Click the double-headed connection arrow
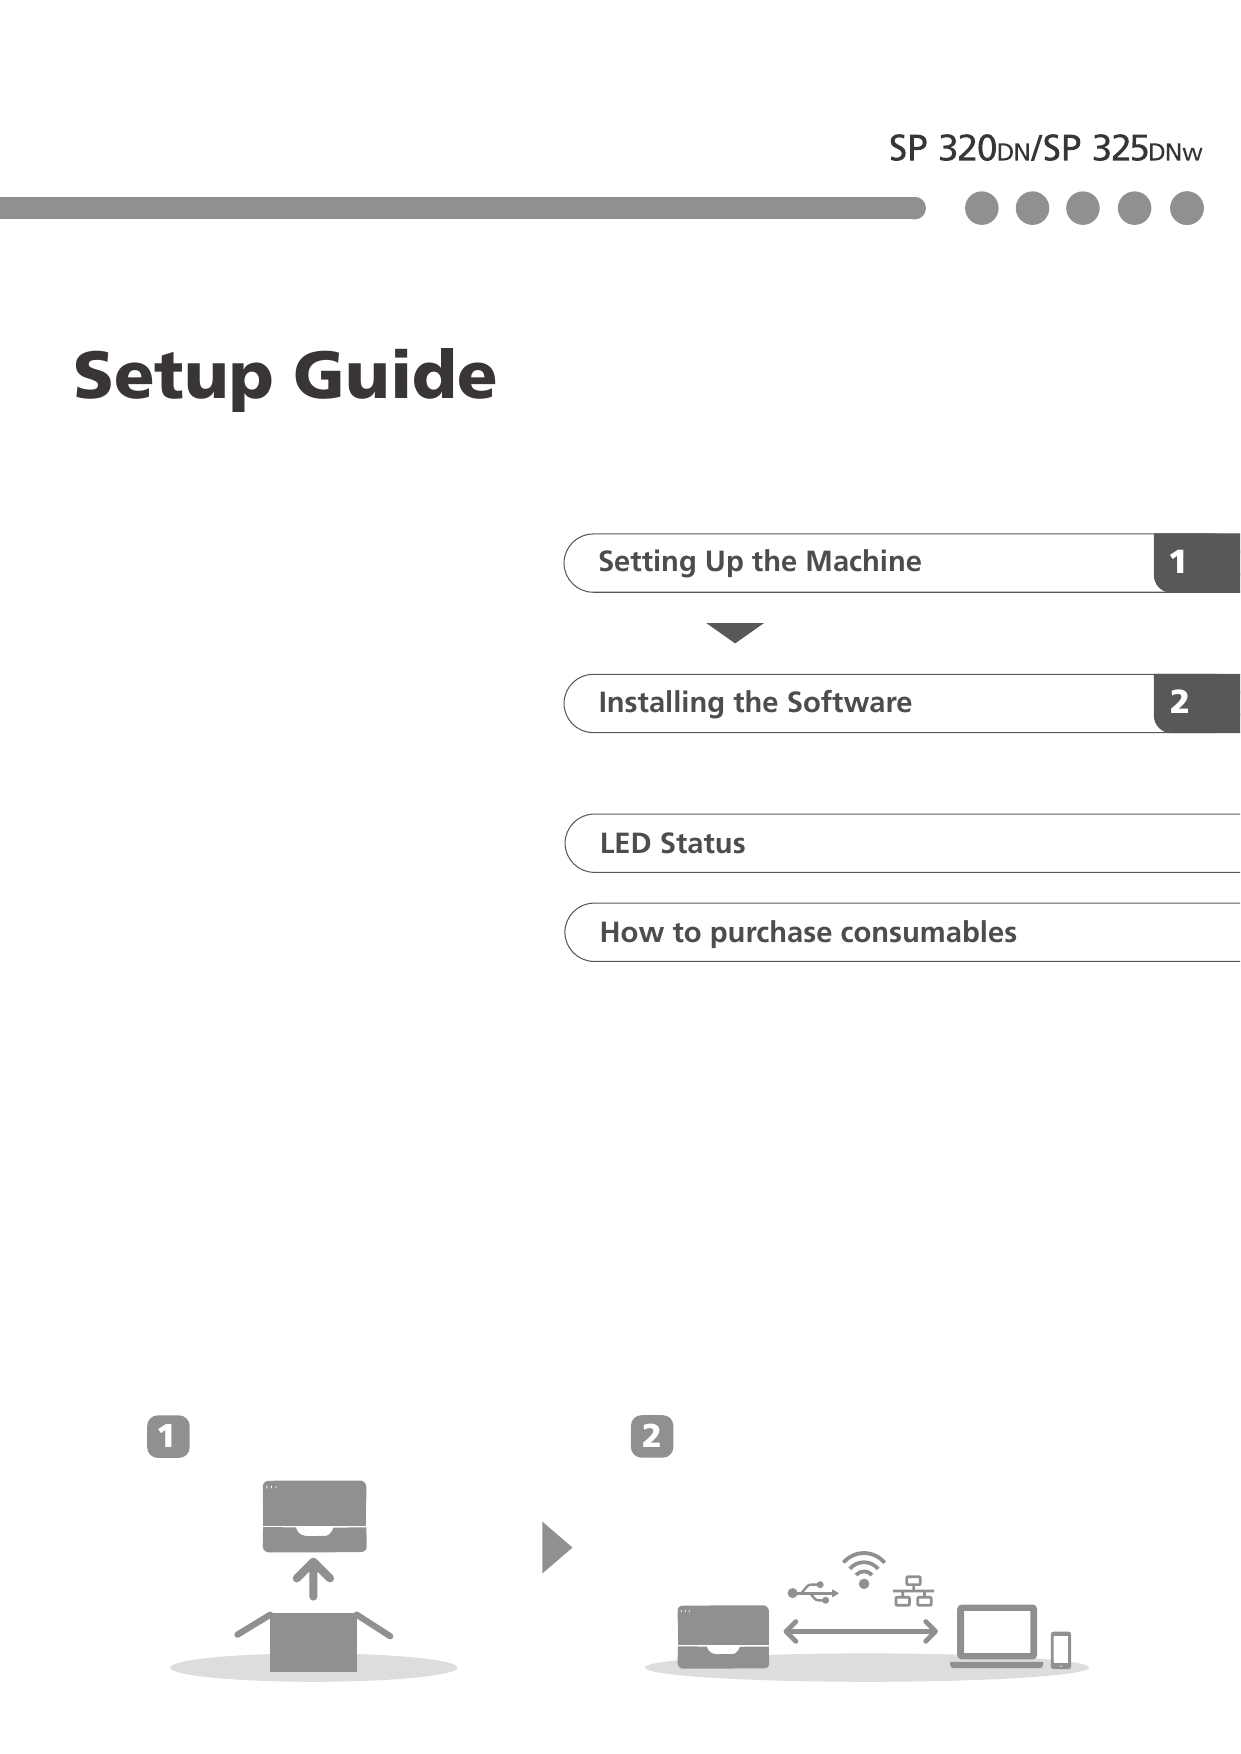The height and width of the screenshot is (1754, 1241). [x=860, y=1632]
